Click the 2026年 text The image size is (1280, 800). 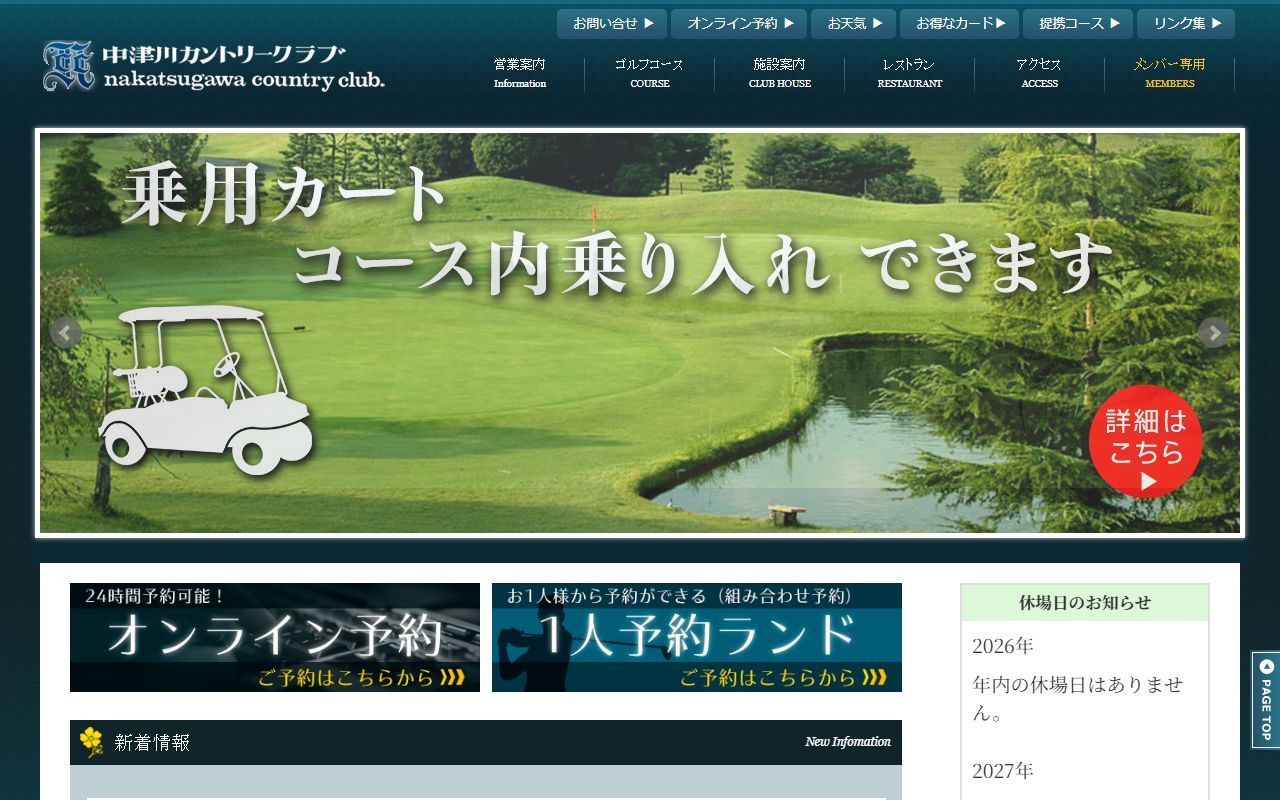(x=1003, y=646)
